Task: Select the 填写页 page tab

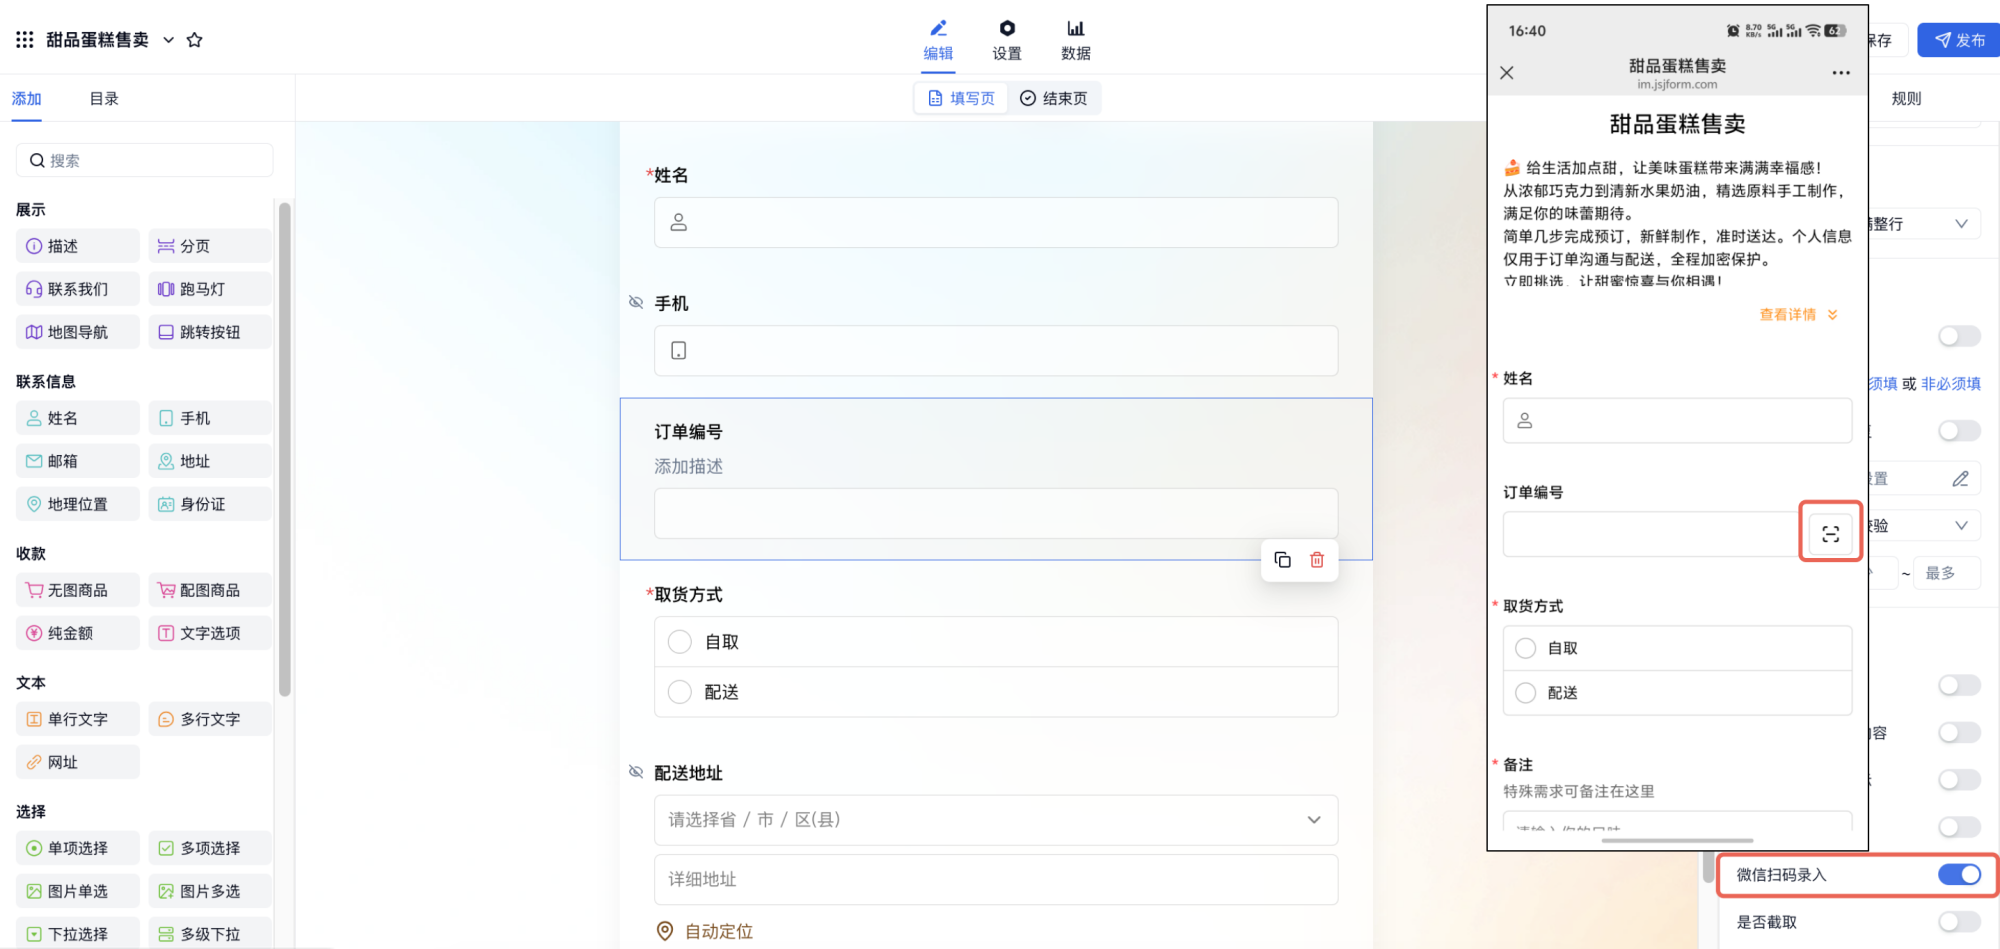Action: 962,98
